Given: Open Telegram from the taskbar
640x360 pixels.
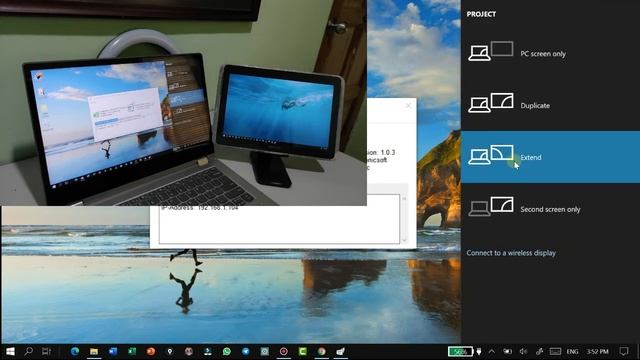Looking at the screenshot, I should 246,351.
